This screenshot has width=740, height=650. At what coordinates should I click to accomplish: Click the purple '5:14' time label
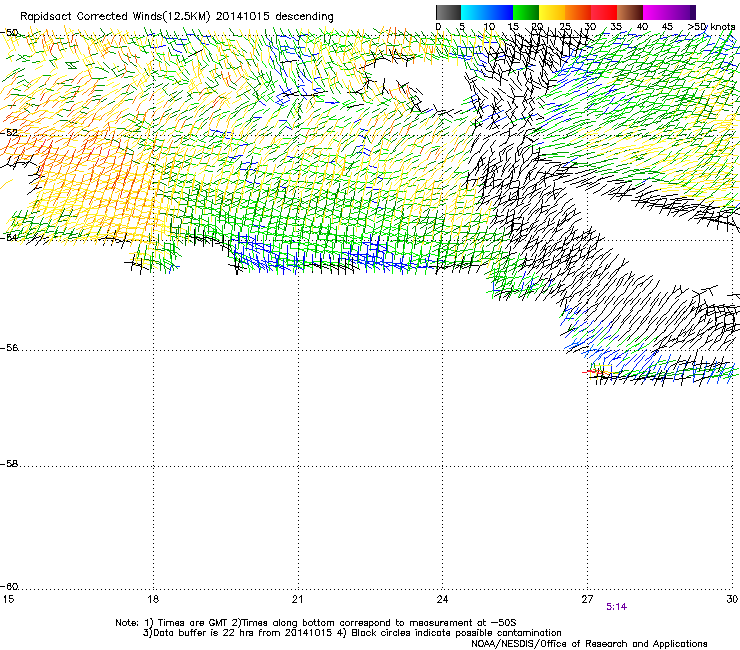616,607
